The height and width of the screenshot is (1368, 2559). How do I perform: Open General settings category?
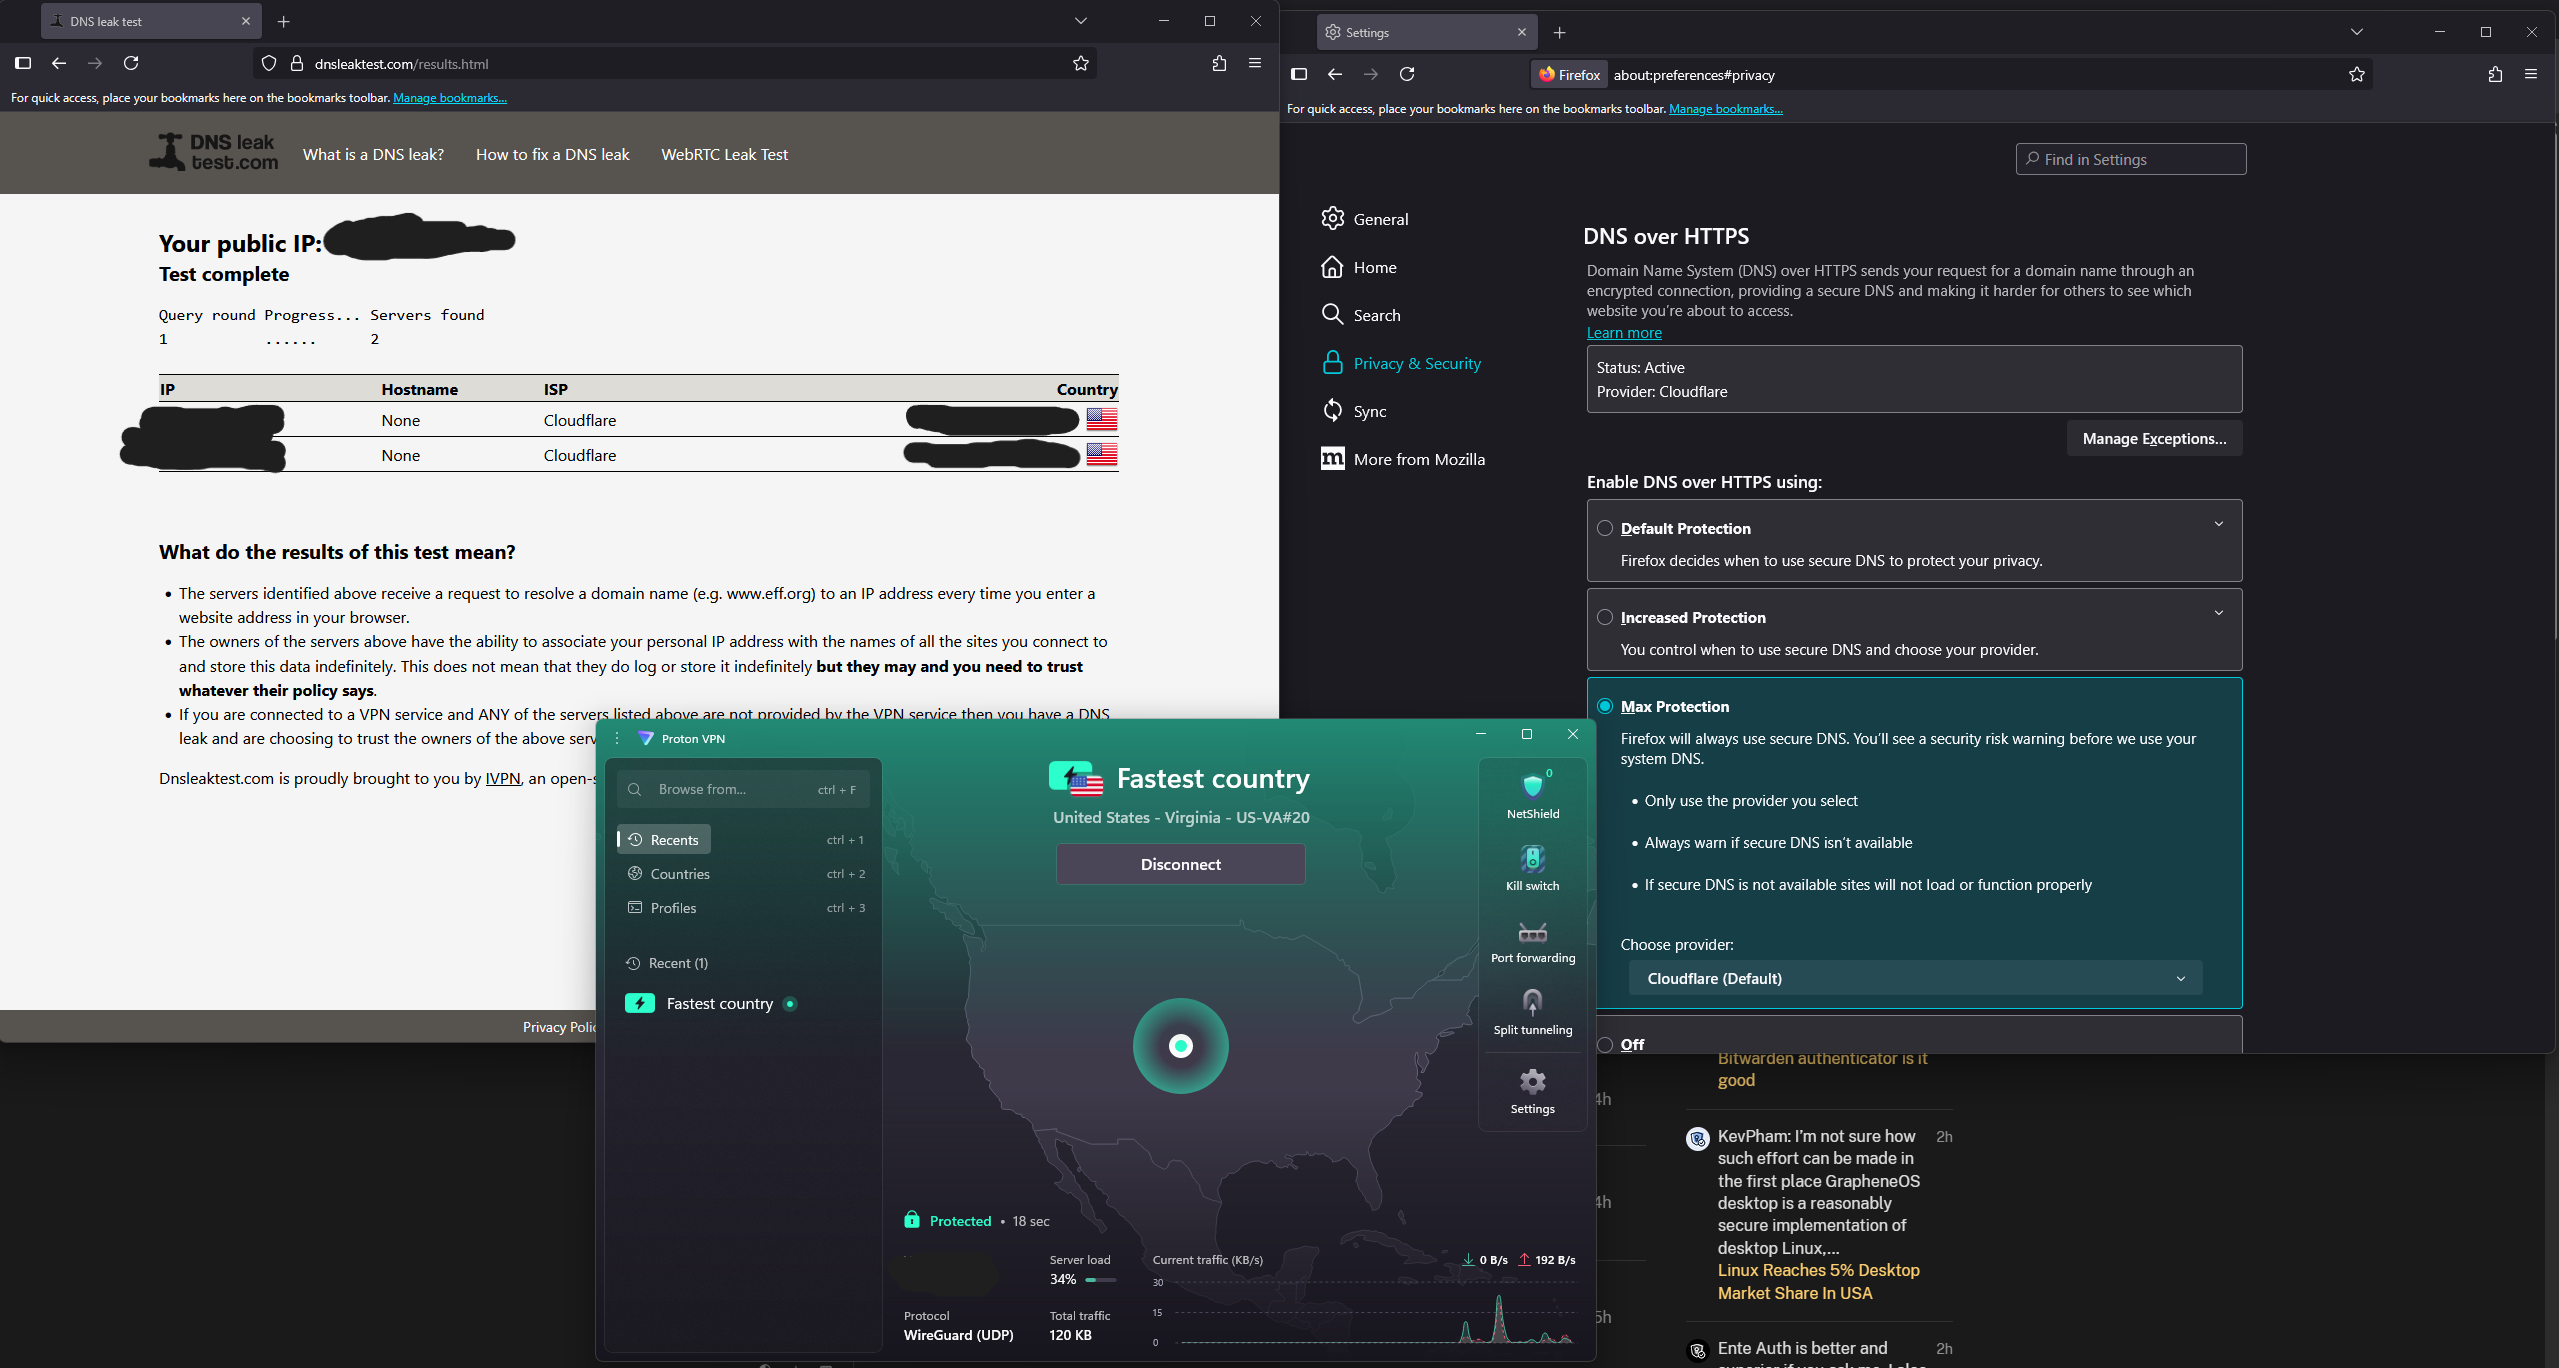[x=1365, y=219]
